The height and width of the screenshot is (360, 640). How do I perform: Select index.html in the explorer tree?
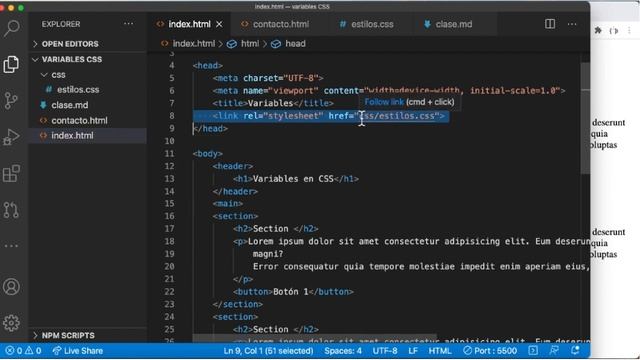pos(72,136)
